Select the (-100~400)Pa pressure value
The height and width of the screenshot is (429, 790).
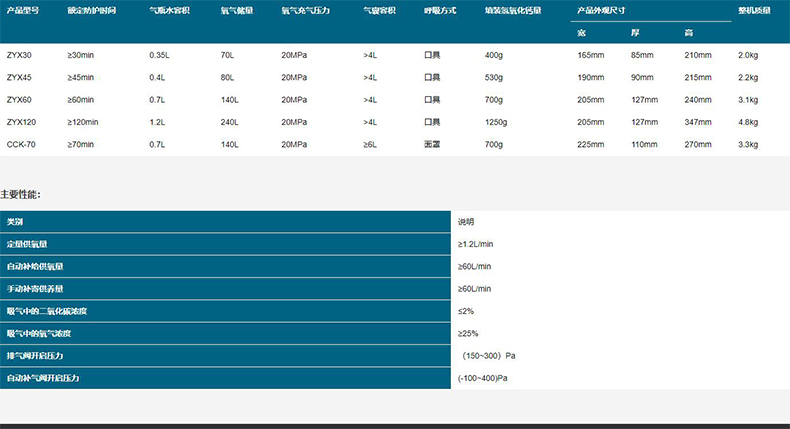[x=483, y=378]
